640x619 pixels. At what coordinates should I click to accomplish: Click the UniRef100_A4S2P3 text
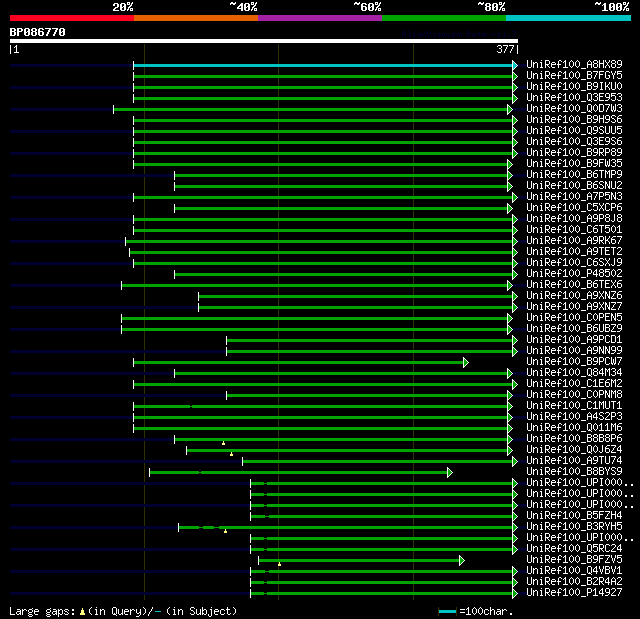574,417
